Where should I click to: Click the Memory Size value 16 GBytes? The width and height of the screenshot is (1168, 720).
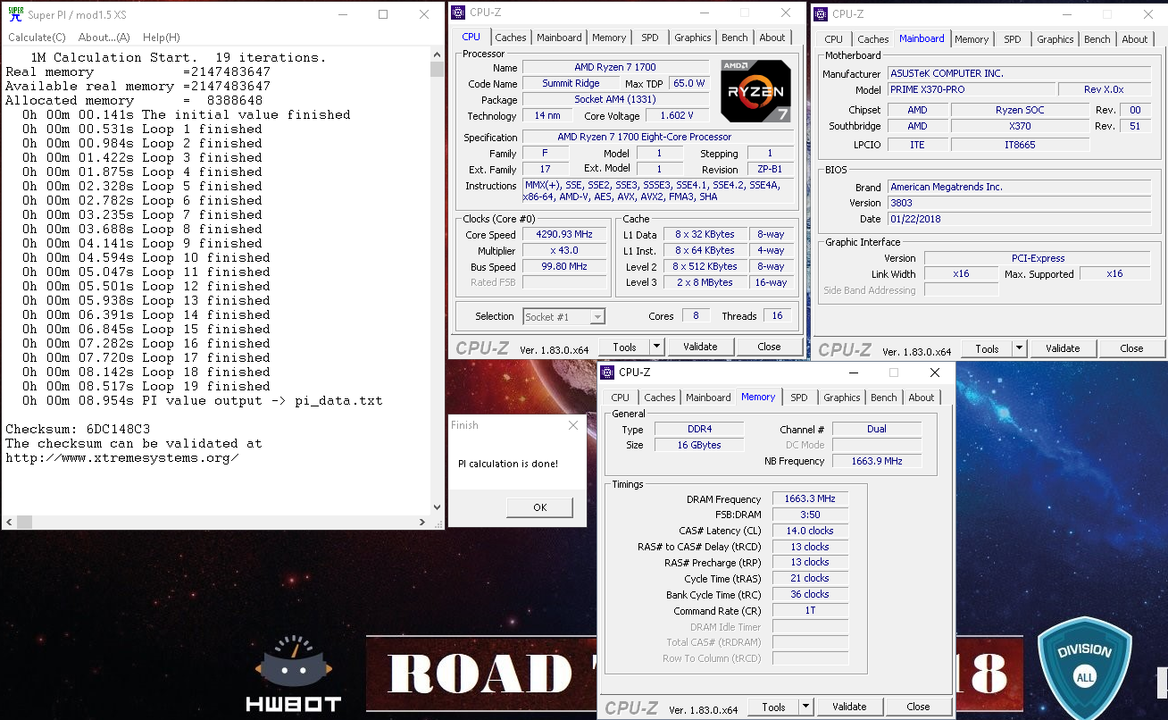(x=699, y=445)
